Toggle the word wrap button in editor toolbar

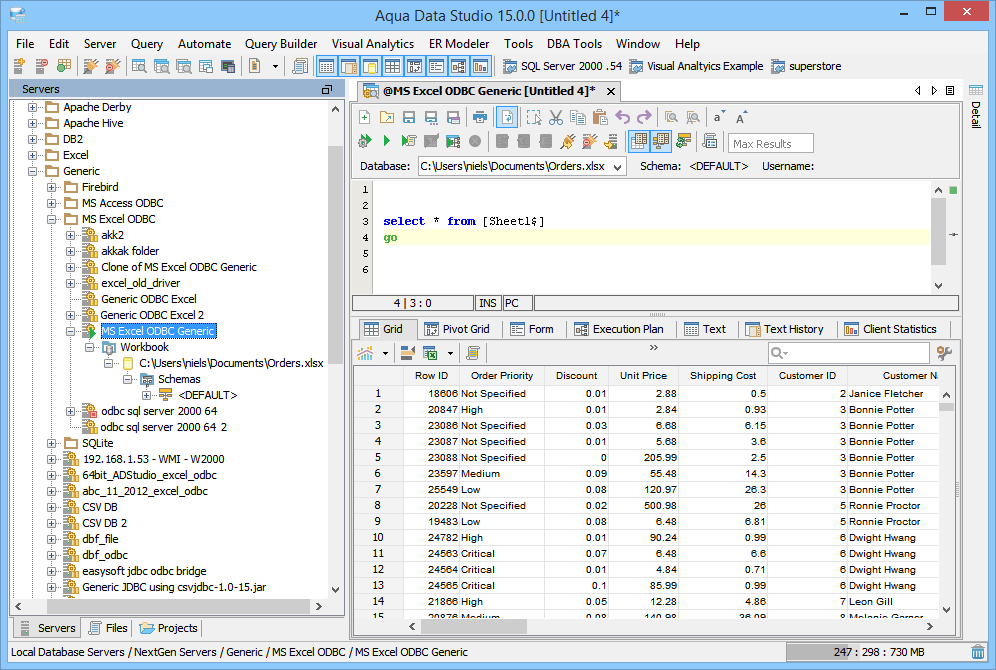click(508, 117)
